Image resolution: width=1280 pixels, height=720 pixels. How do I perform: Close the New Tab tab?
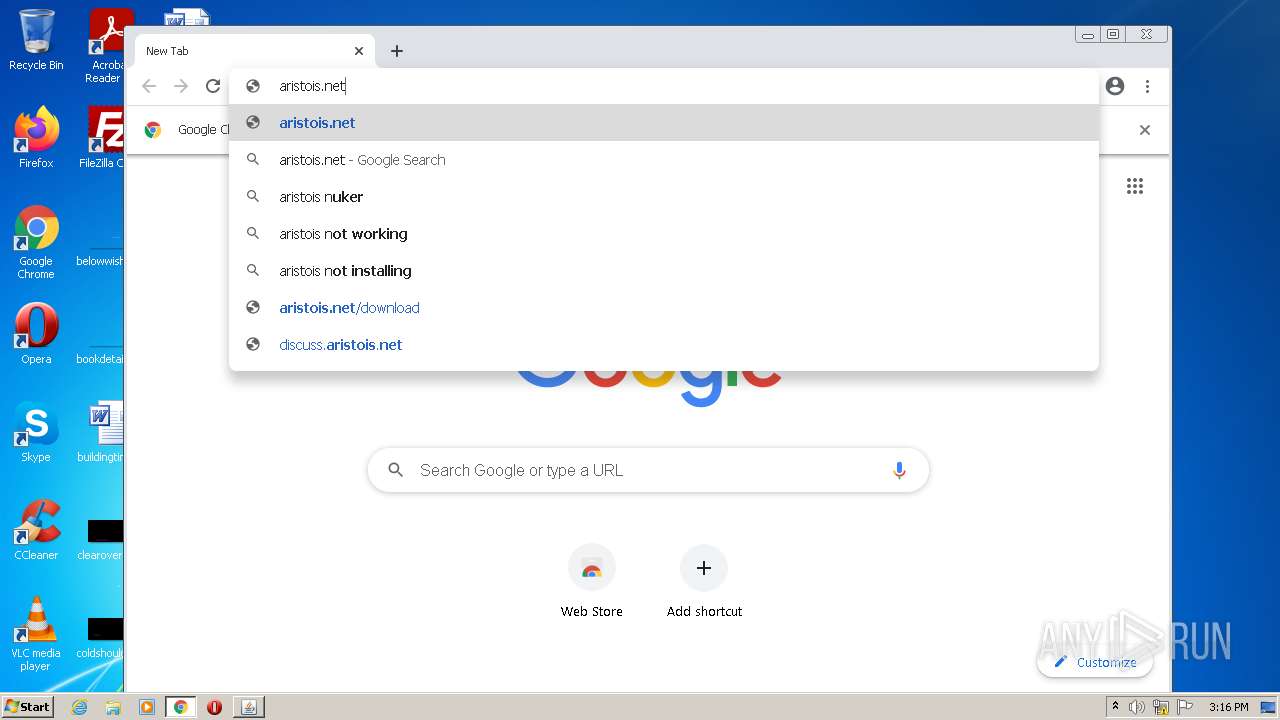click(359, 51)
